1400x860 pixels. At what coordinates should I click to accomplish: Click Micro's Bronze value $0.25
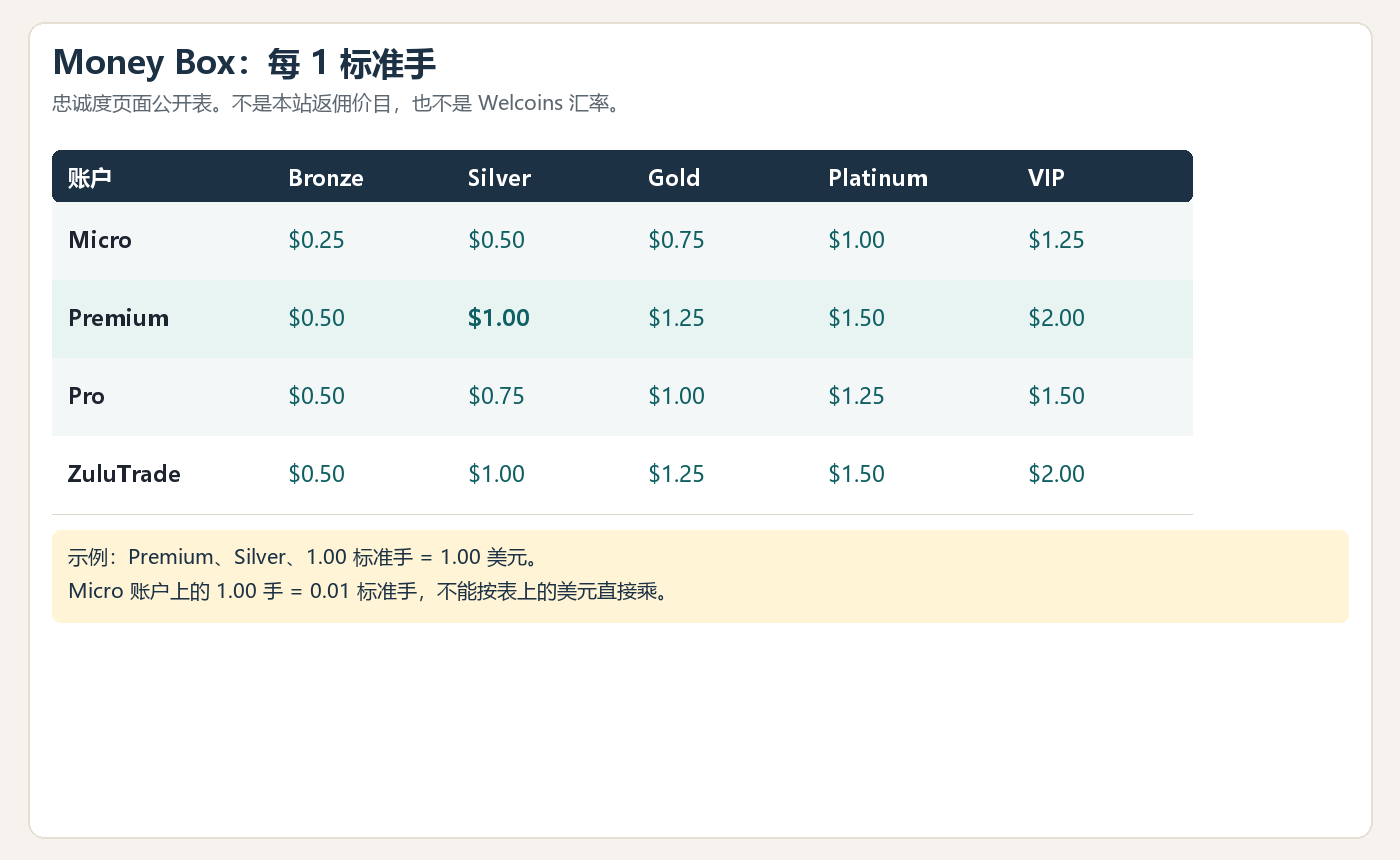tap(316, 240)
